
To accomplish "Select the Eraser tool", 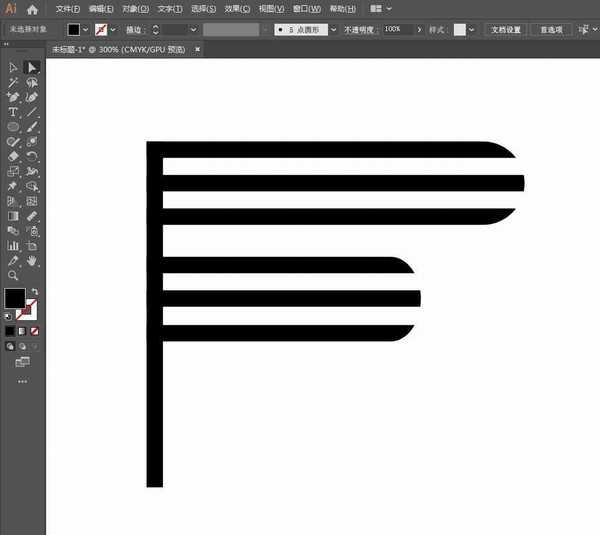I will [13, 157].
